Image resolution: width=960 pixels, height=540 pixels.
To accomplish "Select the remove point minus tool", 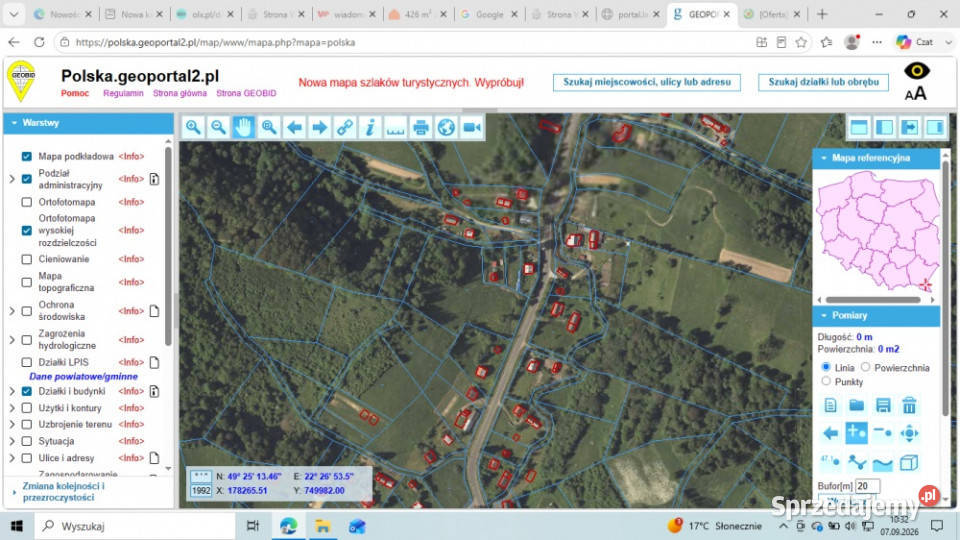I will pos(883,433).
